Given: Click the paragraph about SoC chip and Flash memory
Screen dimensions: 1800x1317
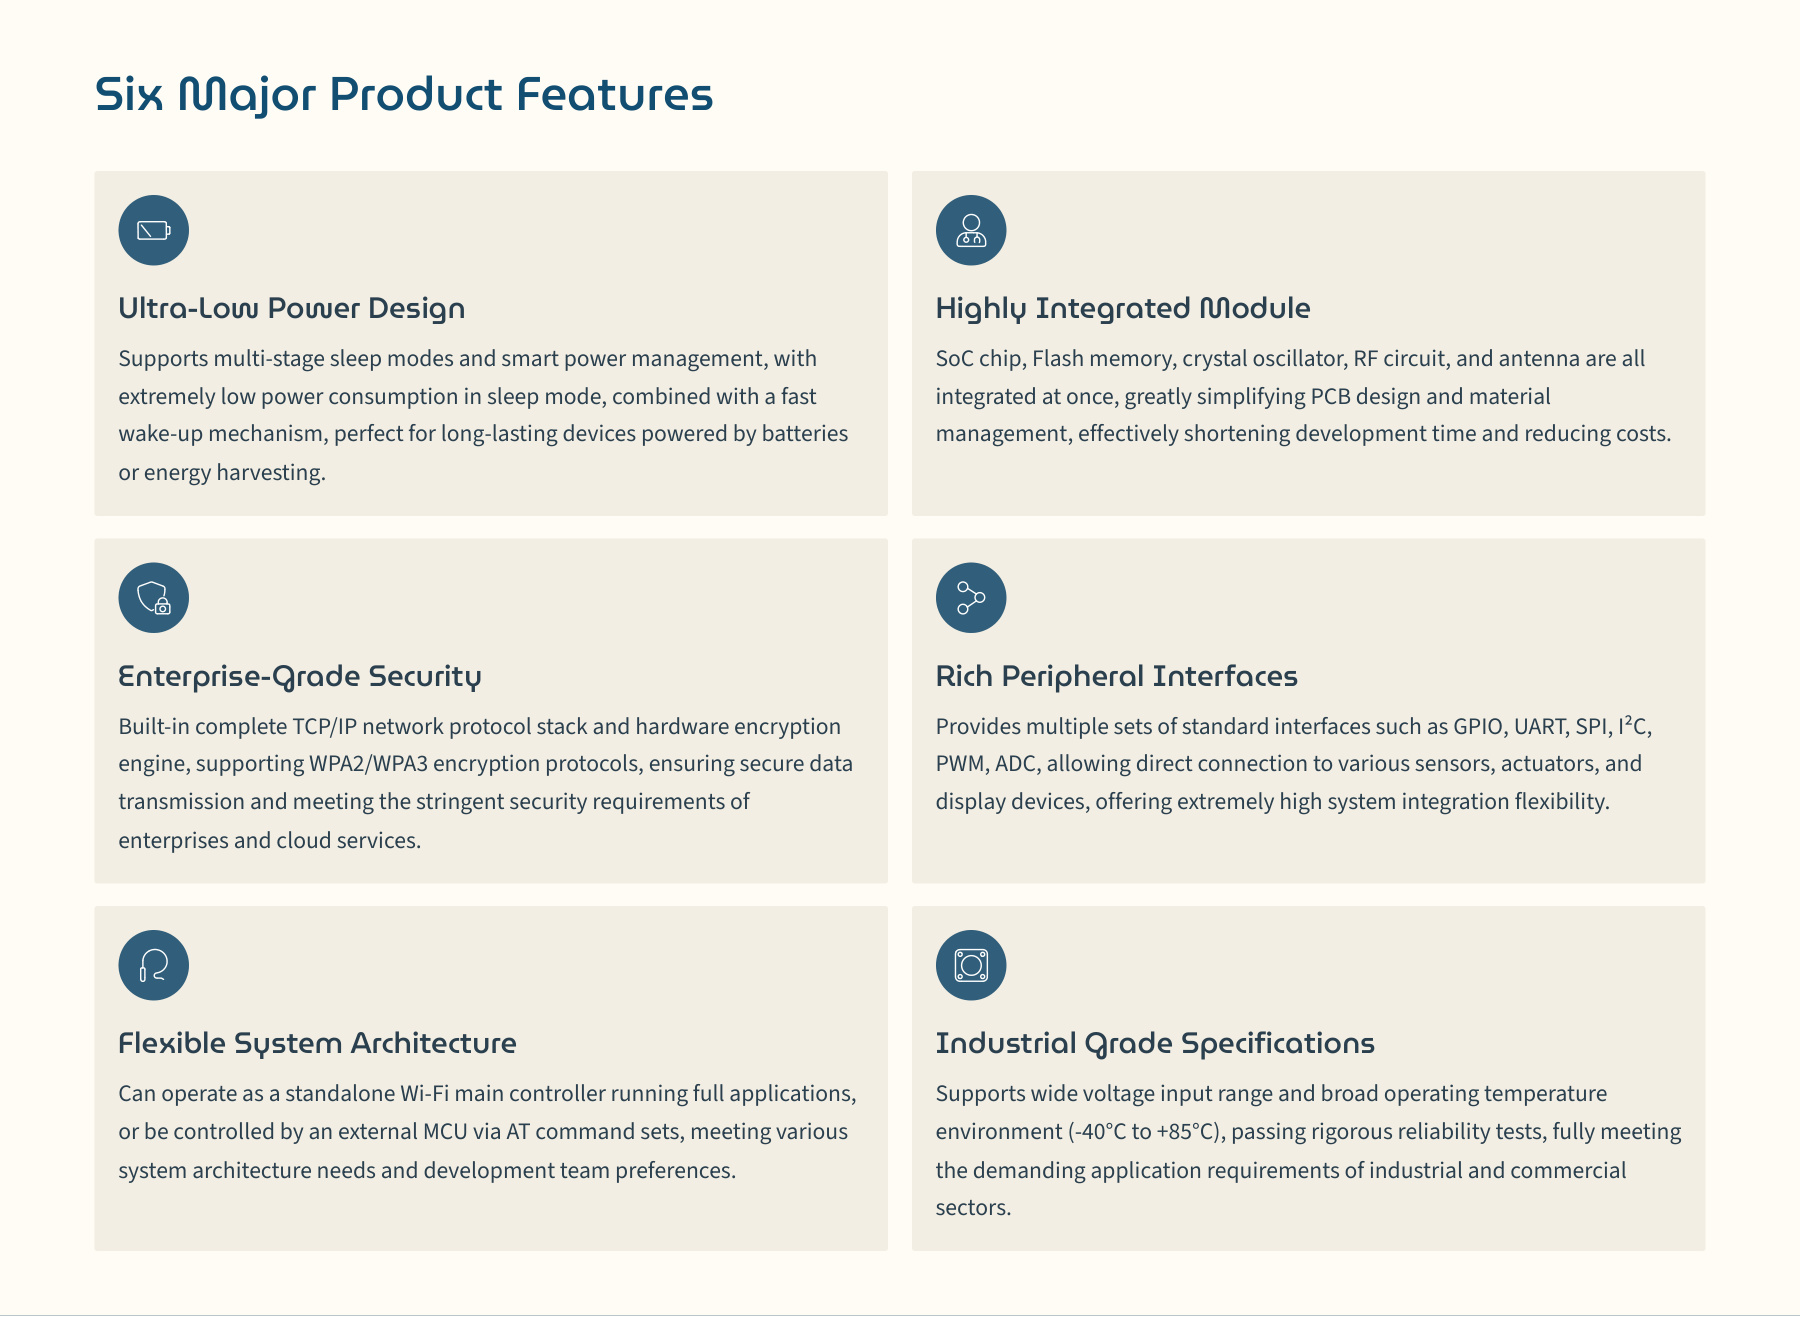Looking at the screenshot, I should [x=1302, y=396].
